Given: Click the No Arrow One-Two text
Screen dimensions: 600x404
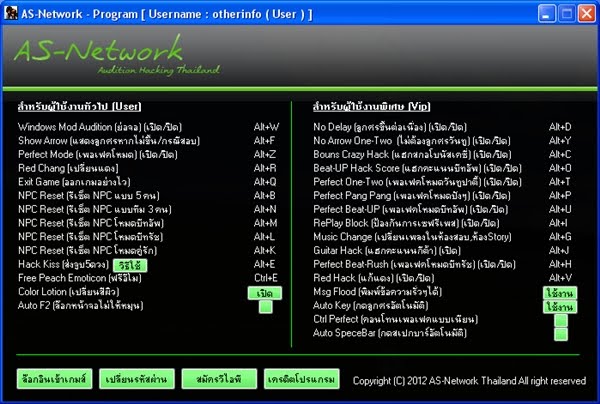Looking at the screenshot, I should click(412, 141).
